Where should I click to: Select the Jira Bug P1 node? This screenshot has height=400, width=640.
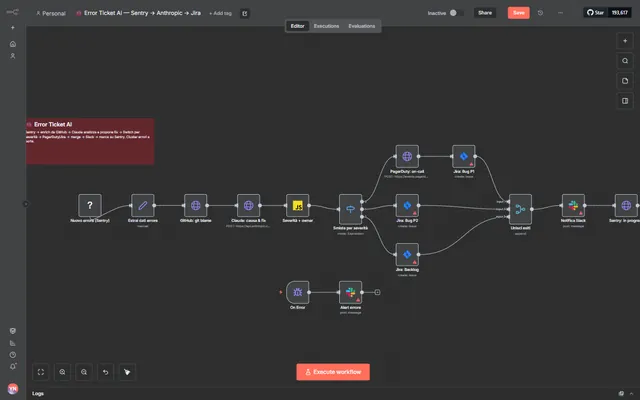click(464, 156)
